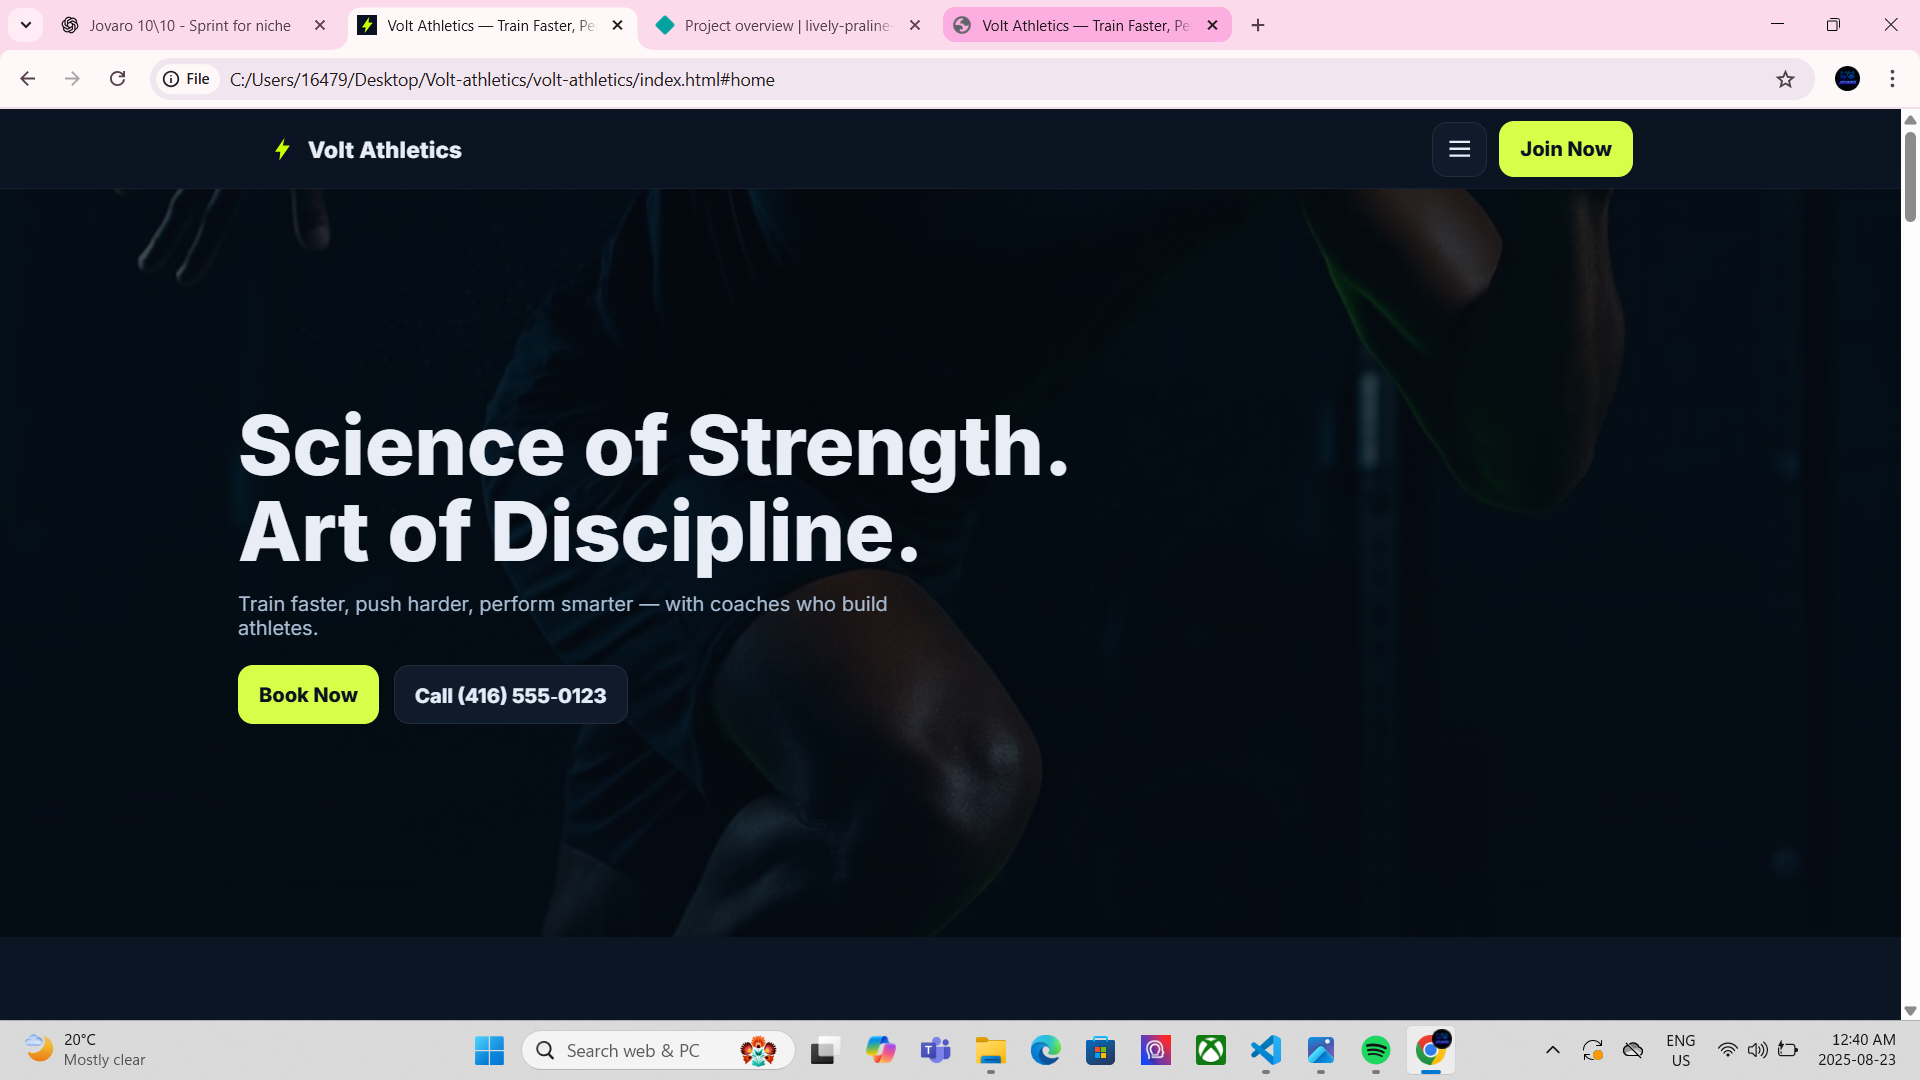Click the Join Now button

click(x=1565, y=149)
